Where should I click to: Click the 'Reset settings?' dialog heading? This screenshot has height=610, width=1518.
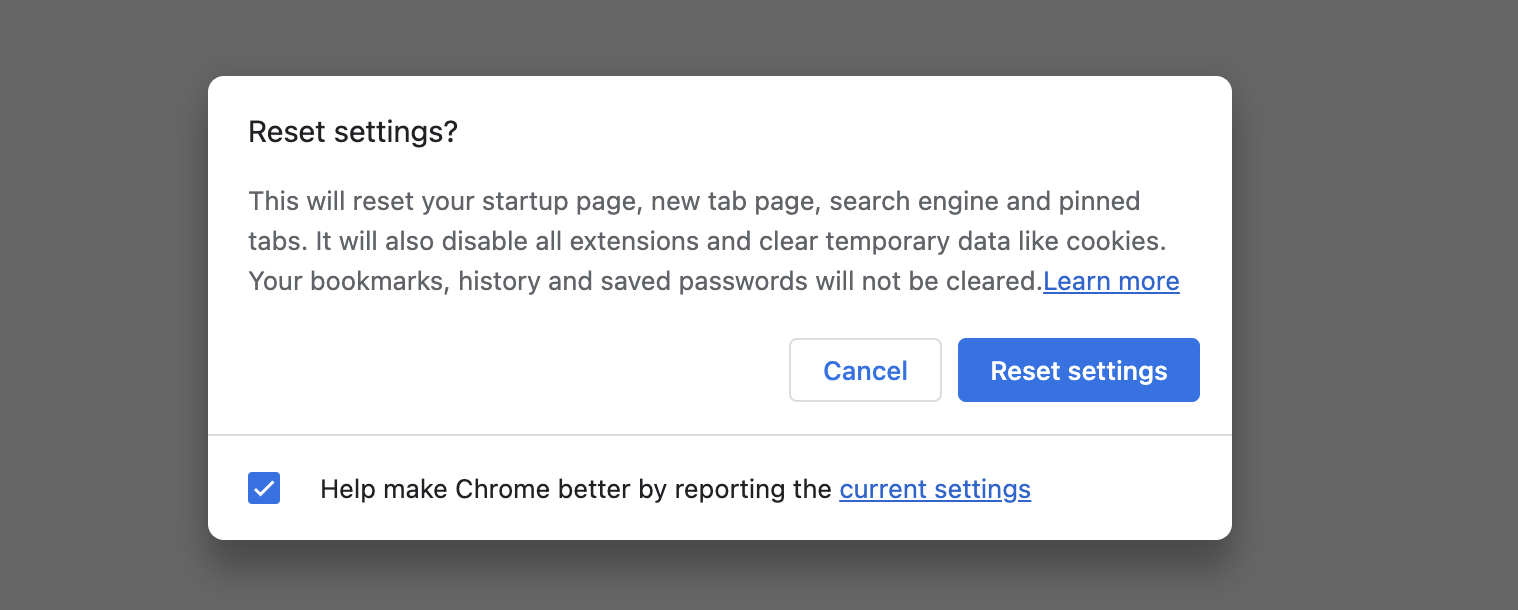click(x=352, y=132)
